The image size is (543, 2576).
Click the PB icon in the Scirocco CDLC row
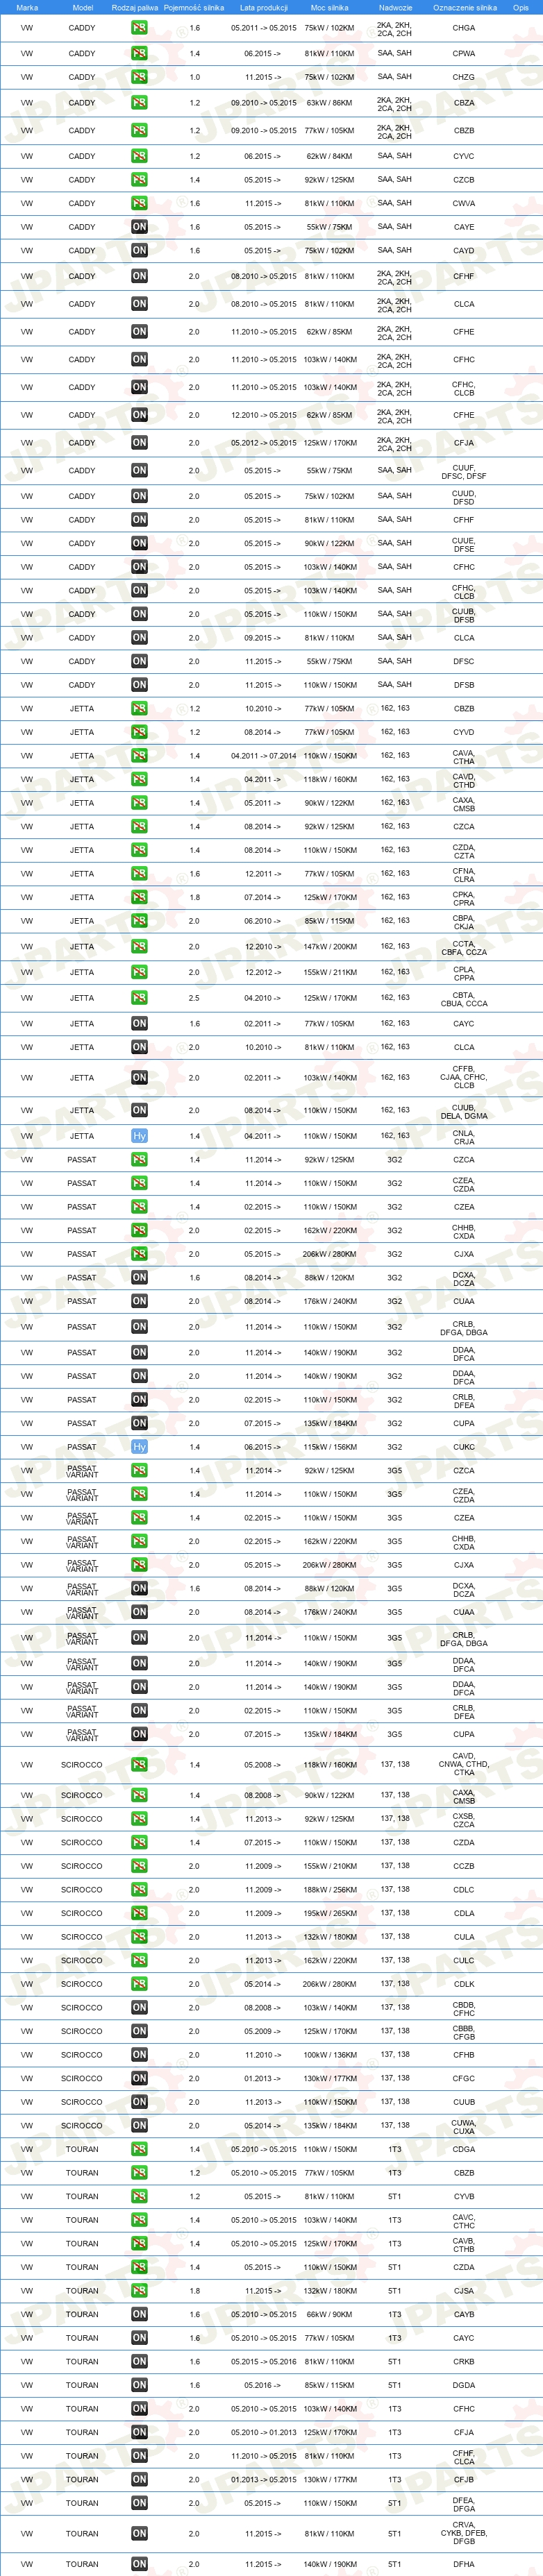coord(139,1890)
